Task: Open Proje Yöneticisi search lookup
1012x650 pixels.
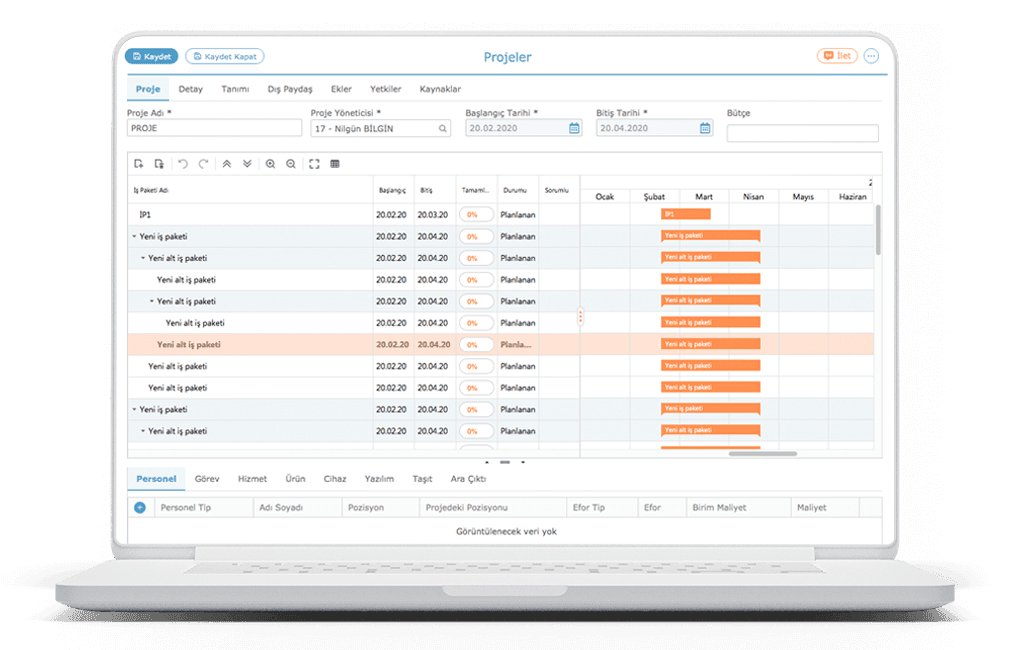Action: tap(442, 129)
